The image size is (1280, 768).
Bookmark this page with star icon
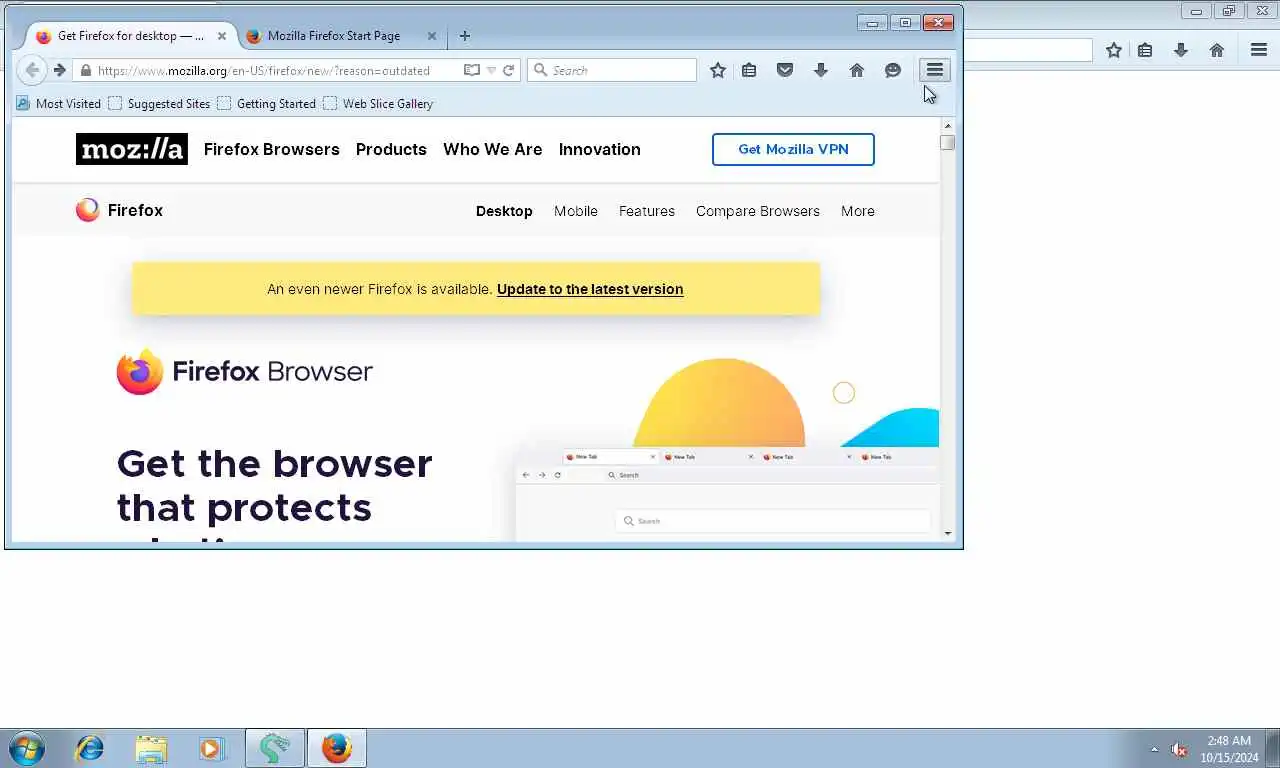point(718,70)
